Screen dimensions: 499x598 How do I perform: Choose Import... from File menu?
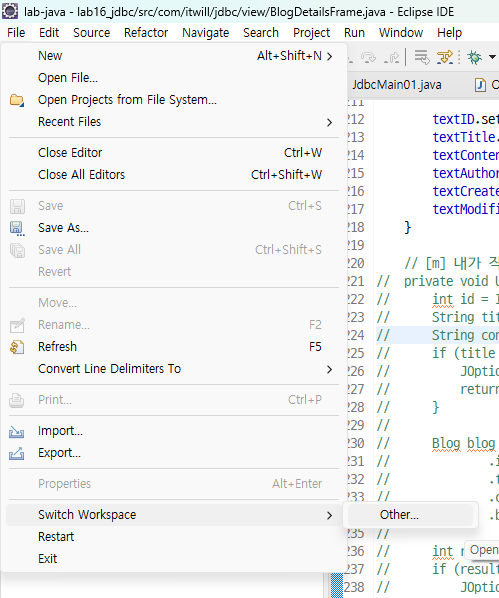(x=174, y=431)
